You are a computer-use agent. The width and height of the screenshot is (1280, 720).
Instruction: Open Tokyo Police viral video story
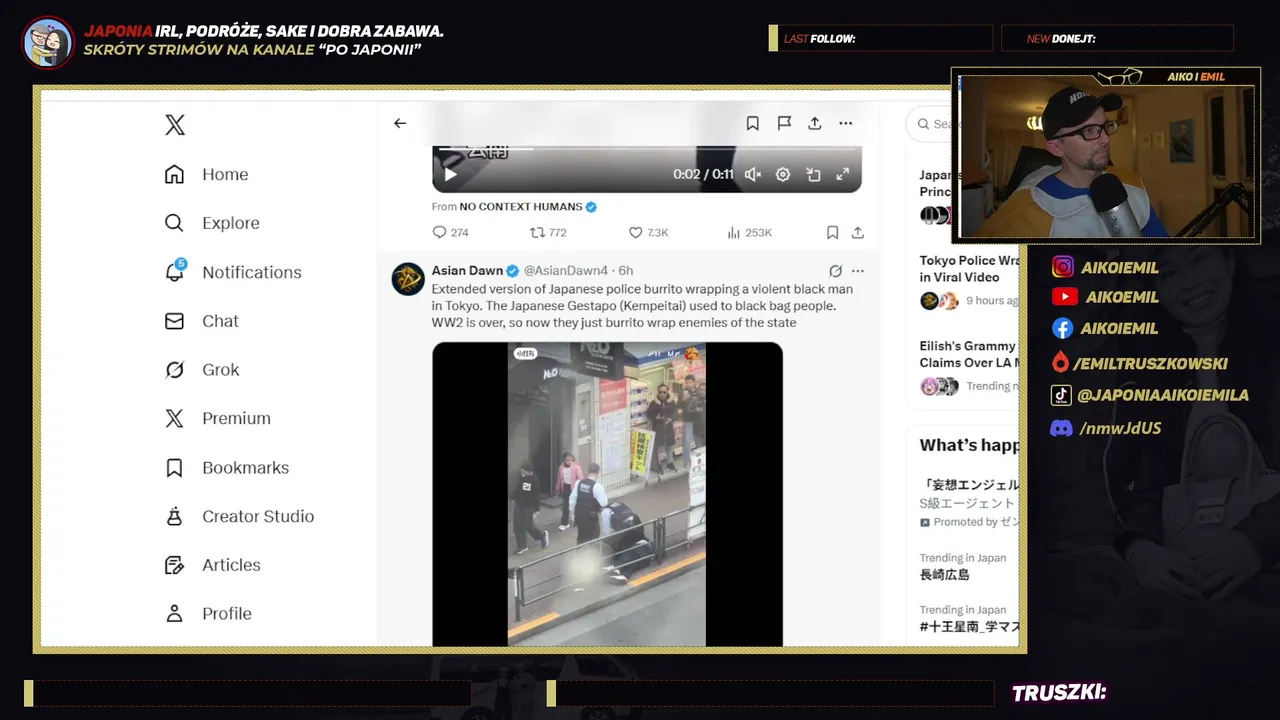tap(969, 268)
